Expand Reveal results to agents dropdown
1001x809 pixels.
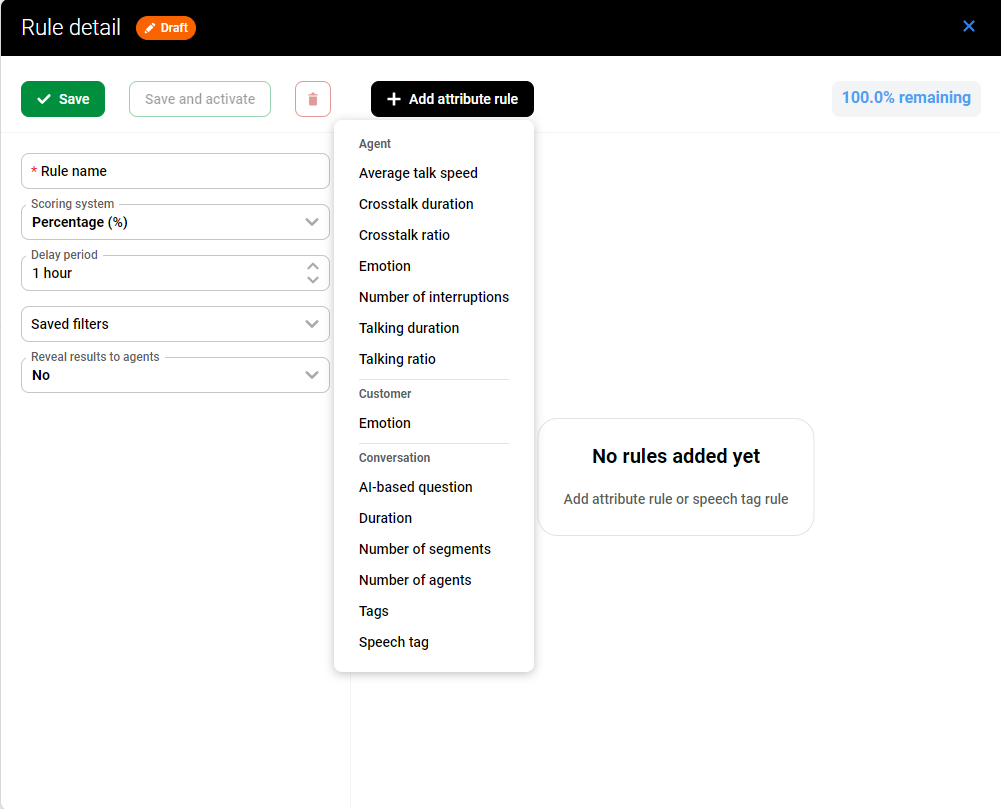point(311,375)
